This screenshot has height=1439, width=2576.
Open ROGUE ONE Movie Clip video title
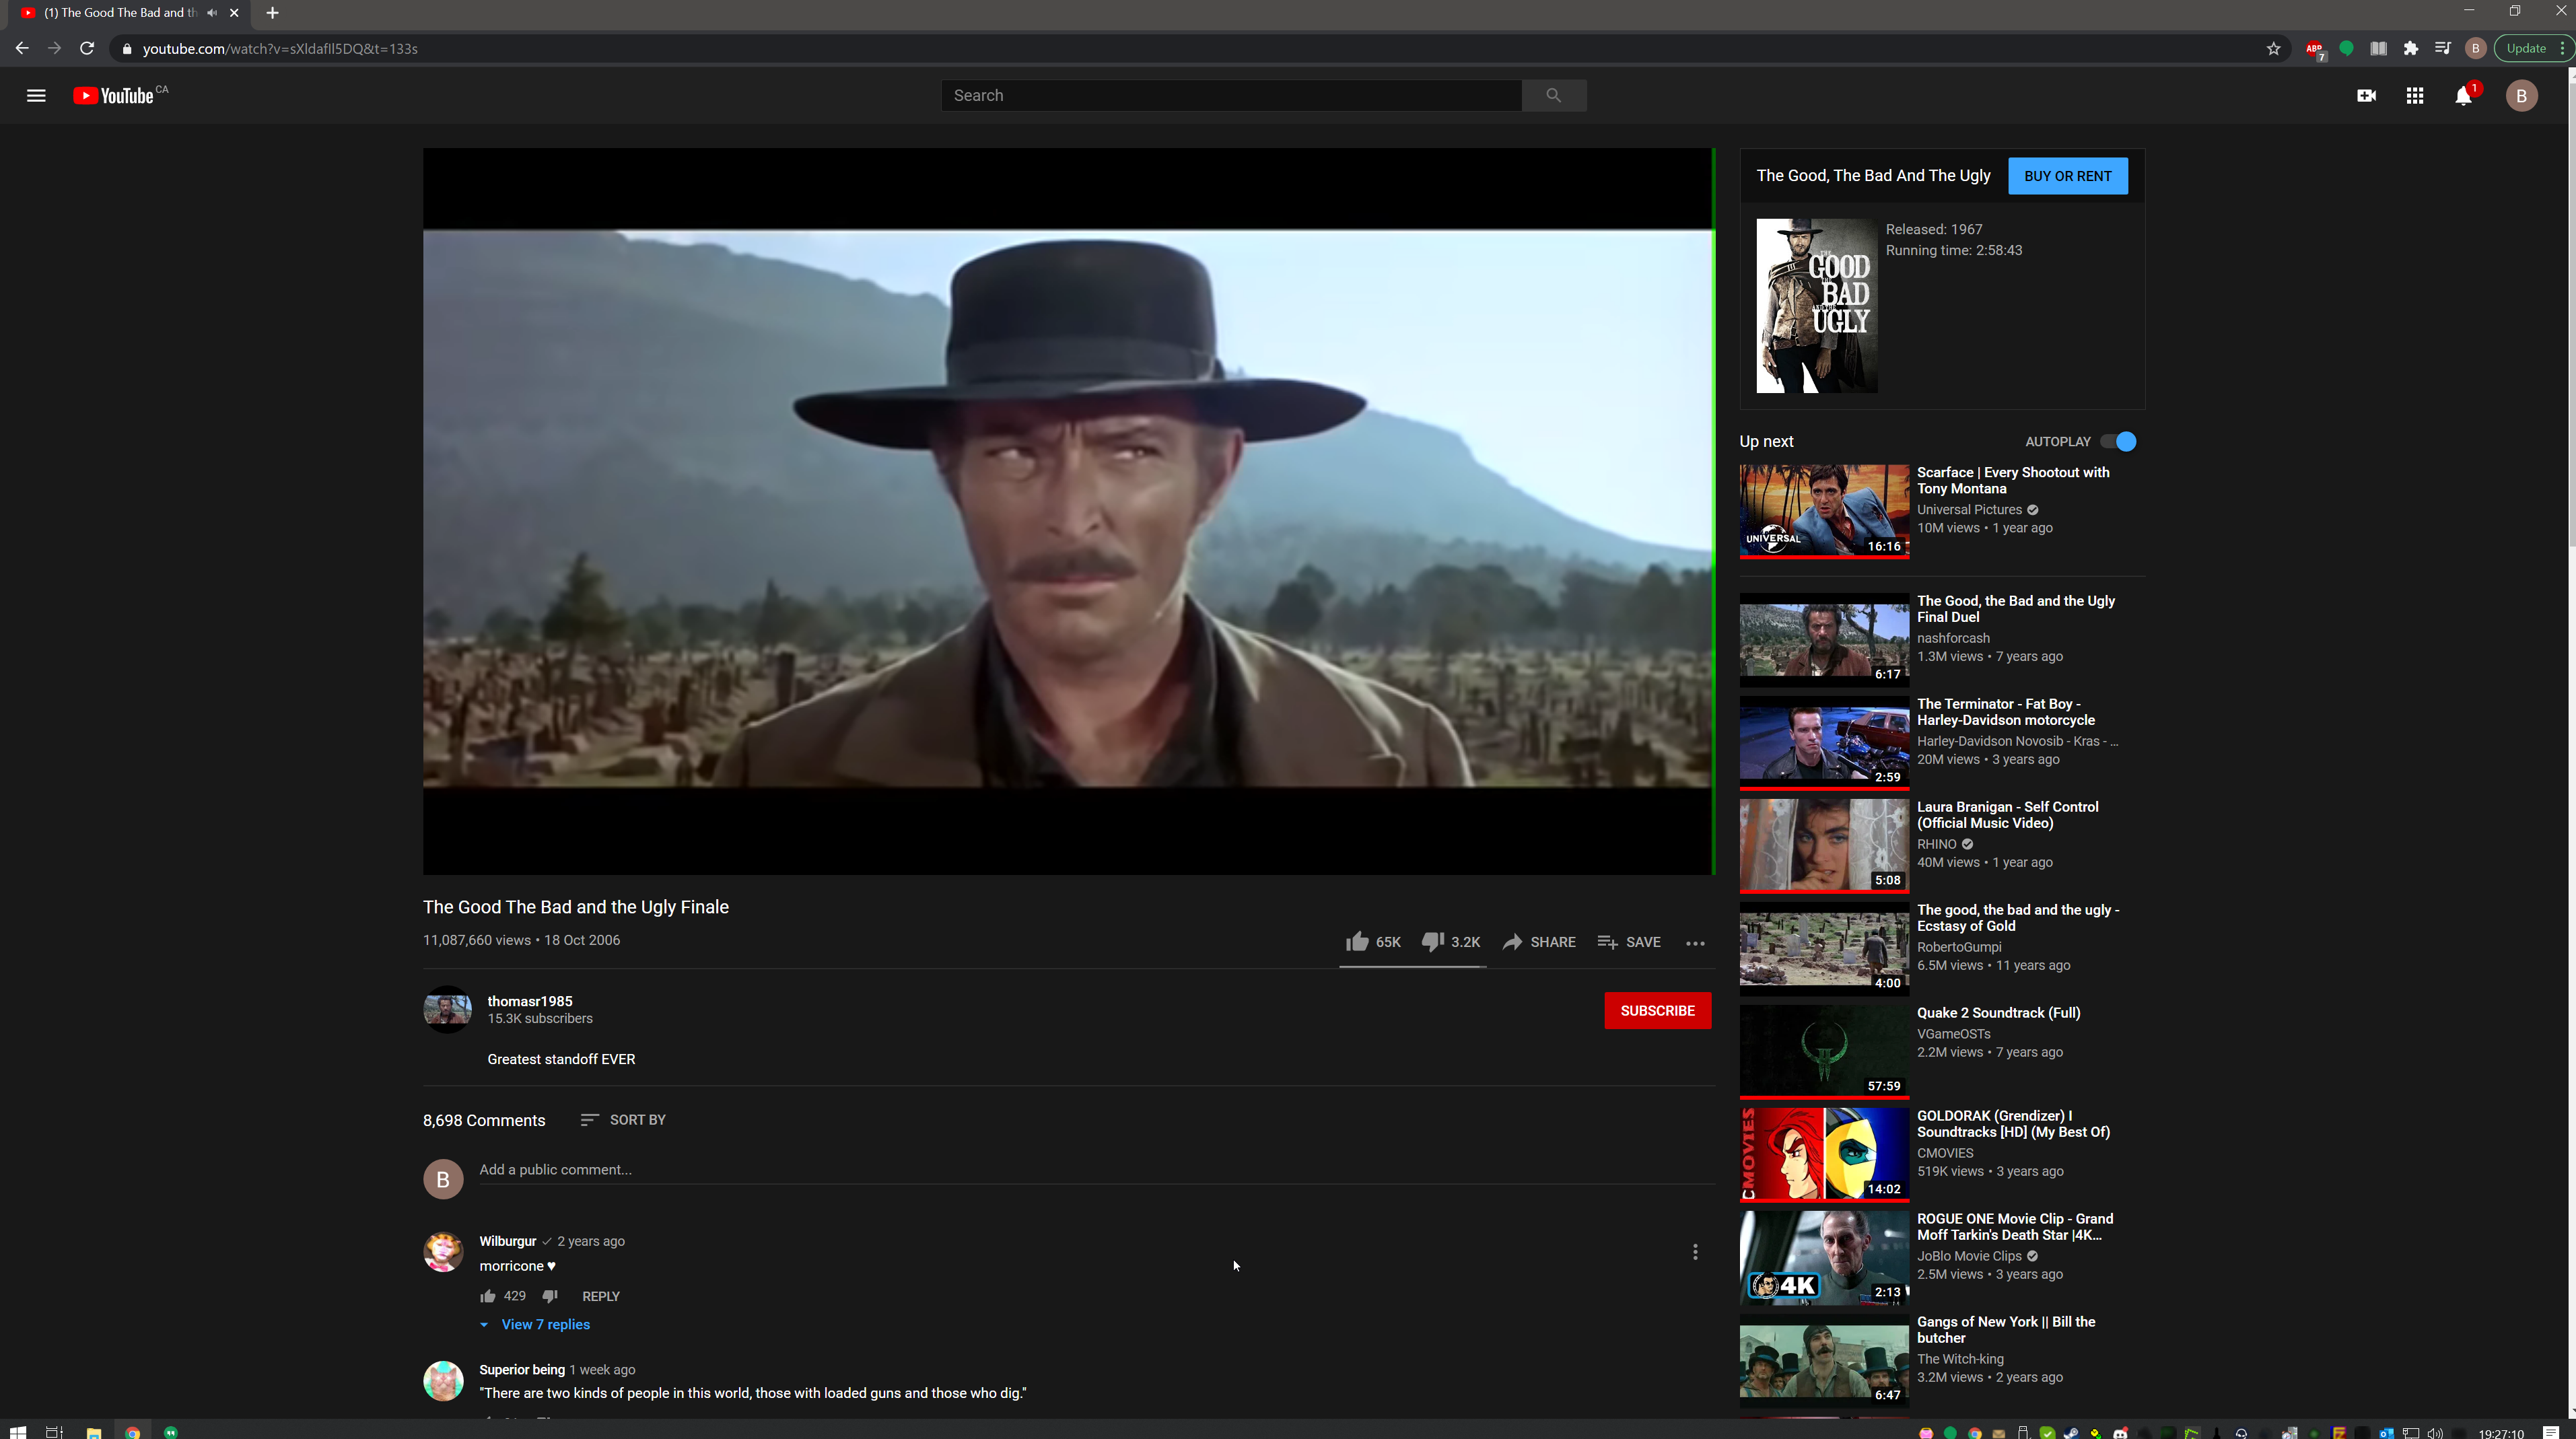tap(2014, 1226)
